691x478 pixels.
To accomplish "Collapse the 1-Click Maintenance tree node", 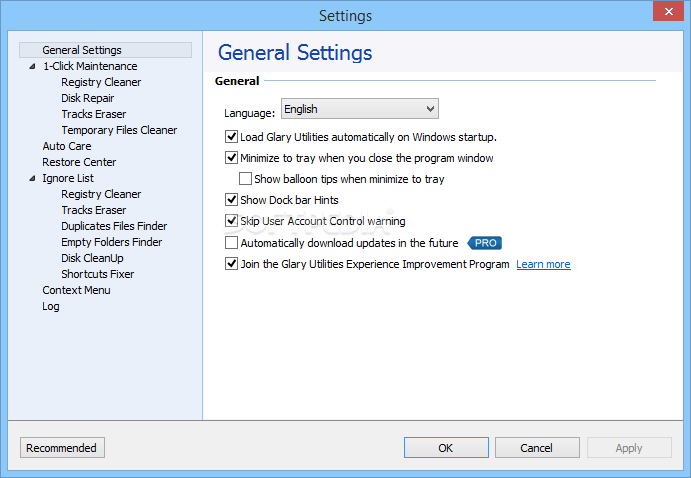I will pyautogui.click(x=32, y=67).
